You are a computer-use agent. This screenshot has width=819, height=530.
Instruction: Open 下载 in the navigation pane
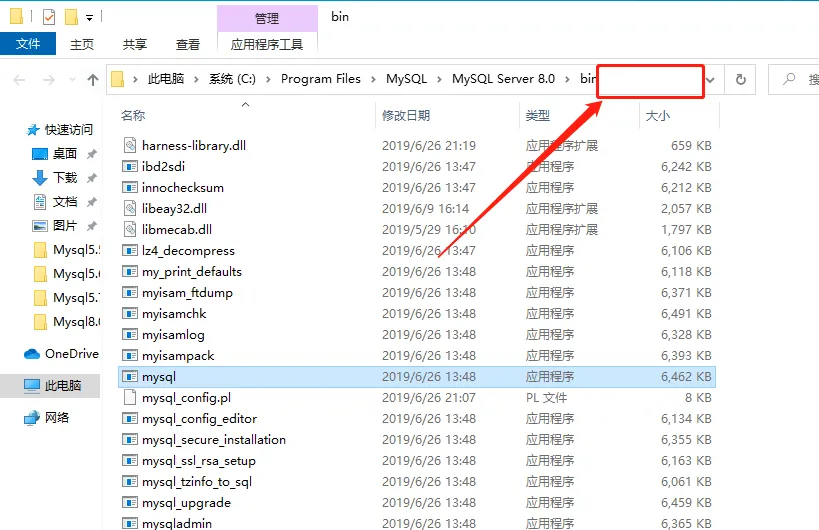pos(65,178)
